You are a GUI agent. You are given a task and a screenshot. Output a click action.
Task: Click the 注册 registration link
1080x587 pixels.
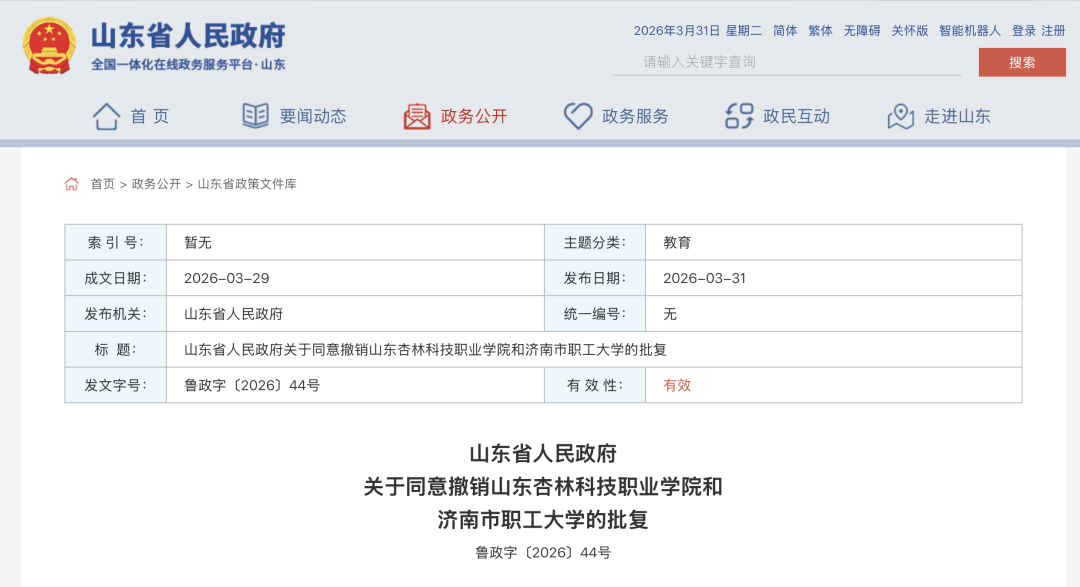point(1052,31)
